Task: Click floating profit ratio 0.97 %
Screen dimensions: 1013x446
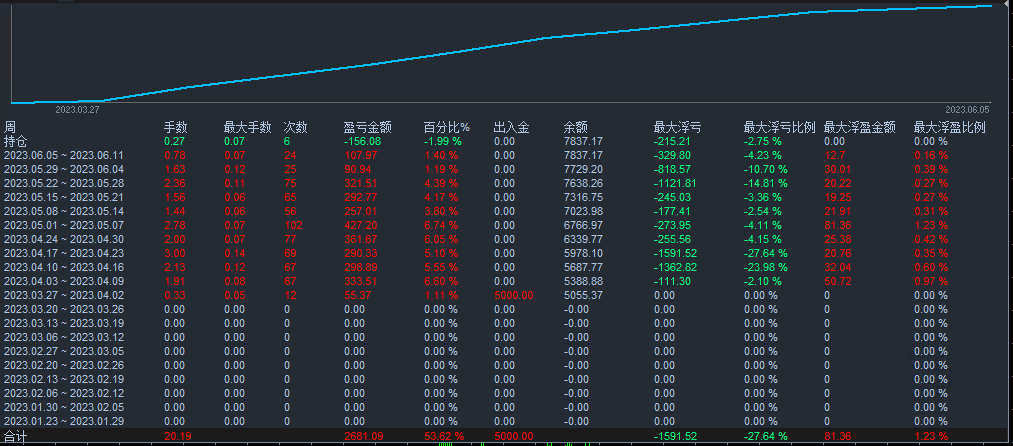Action: pos(931,281)
